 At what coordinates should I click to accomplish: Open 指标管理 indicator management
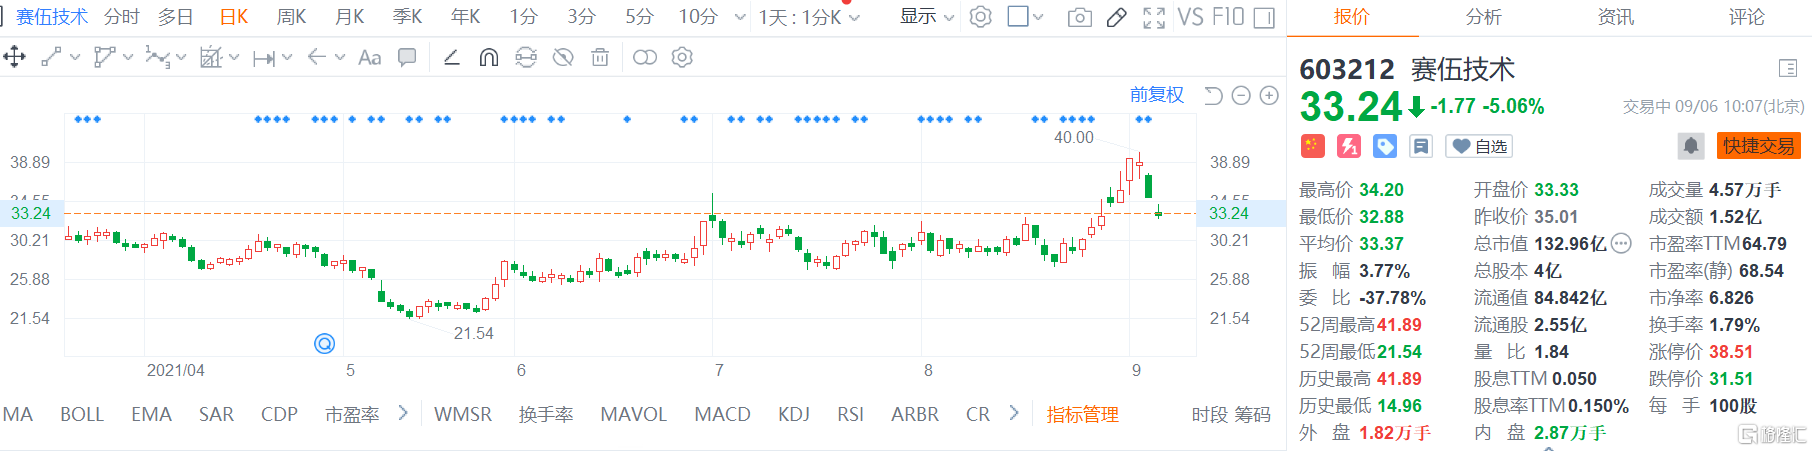coord(1082,414)
